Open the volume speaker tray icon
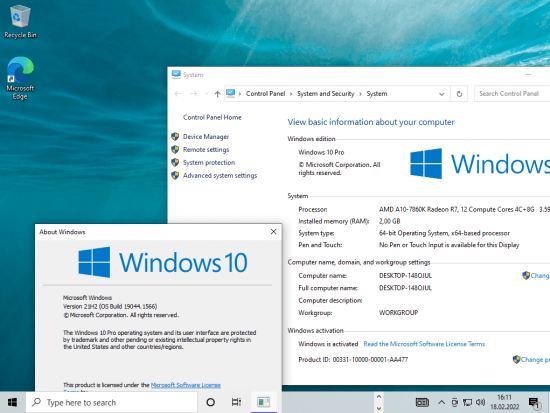The image size is (550, 413). tap(481, 402)
